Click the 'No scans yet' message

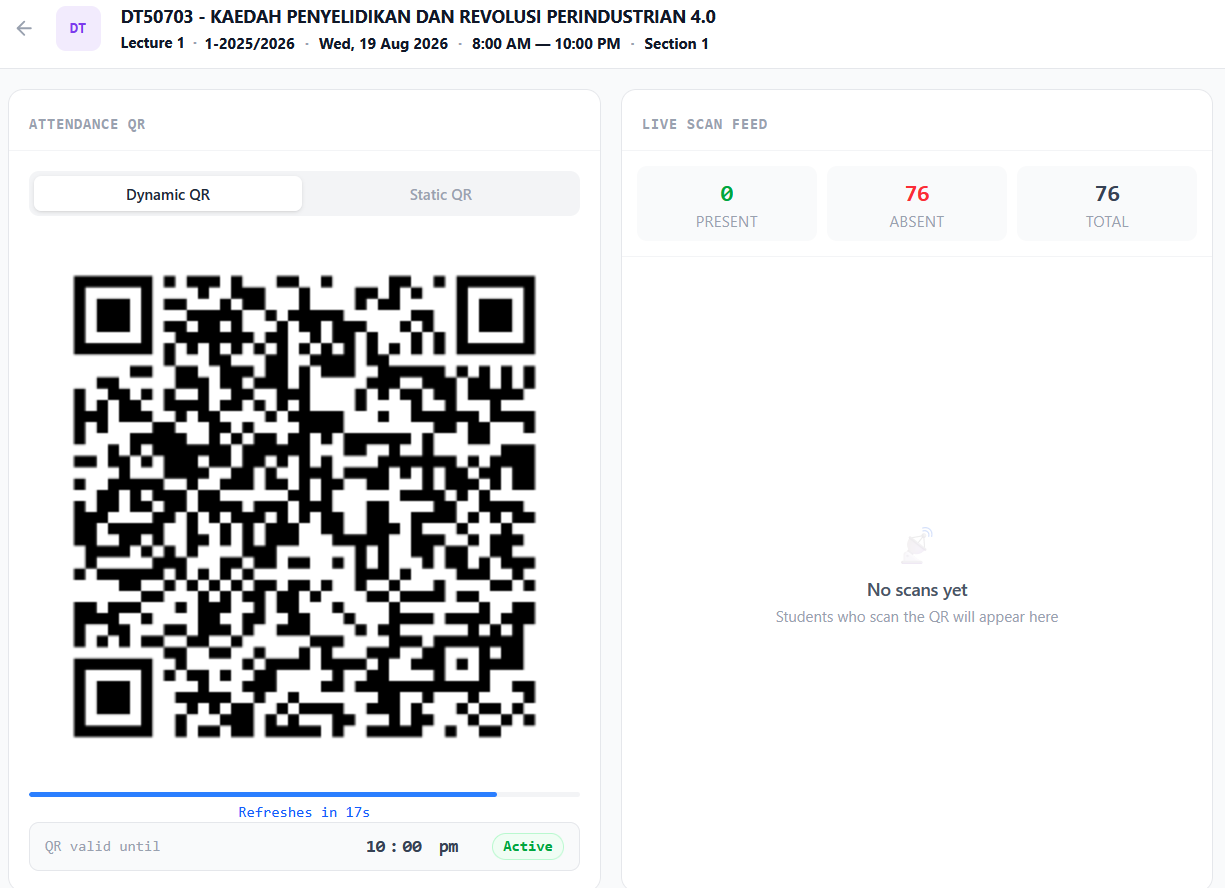917,590
